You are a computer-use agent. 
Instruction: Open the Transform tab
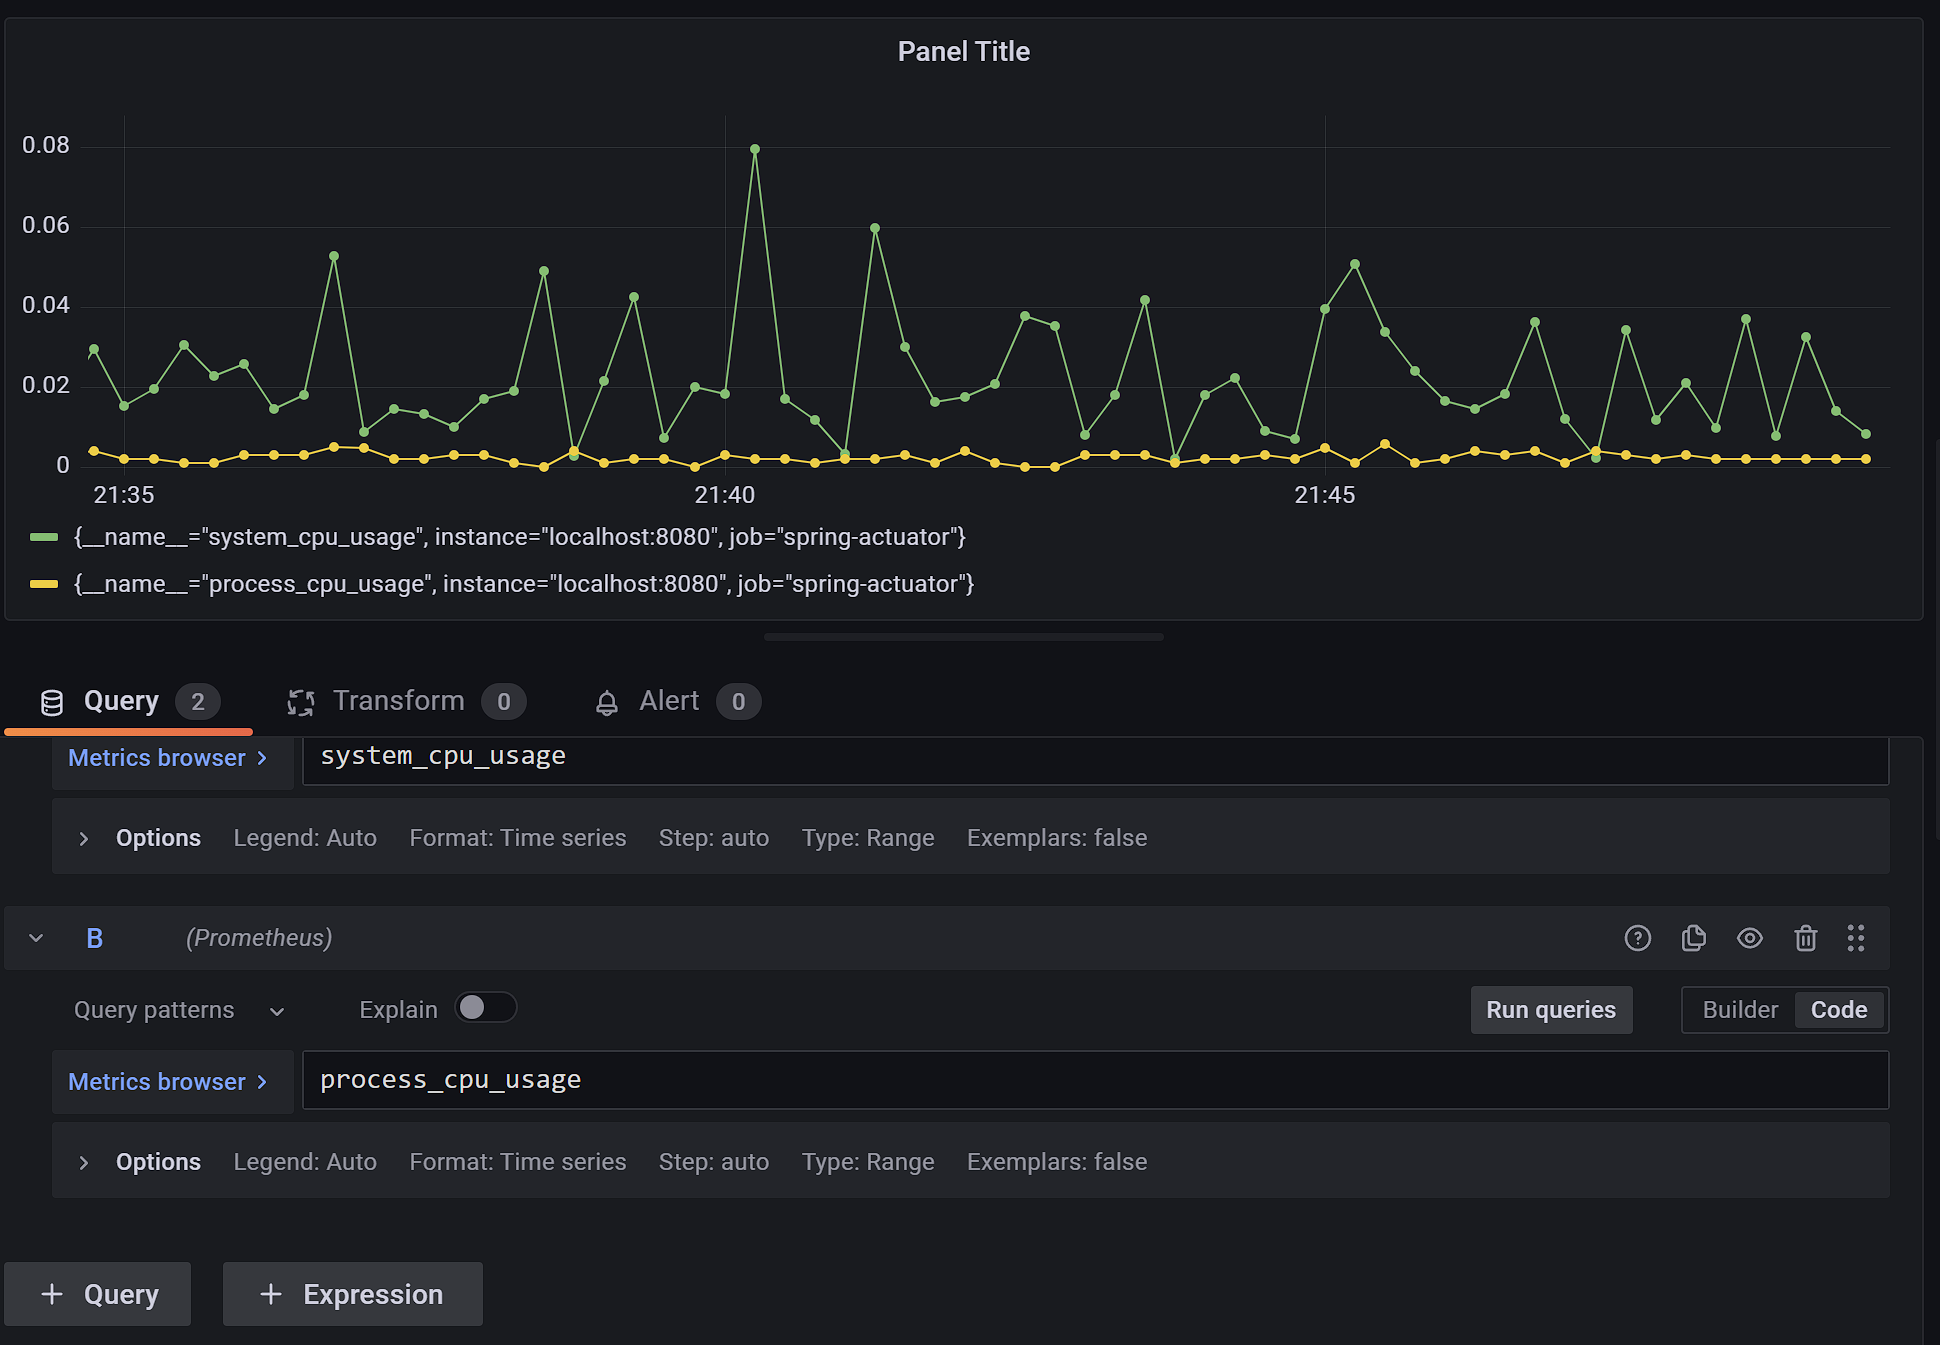click(399, 701)
